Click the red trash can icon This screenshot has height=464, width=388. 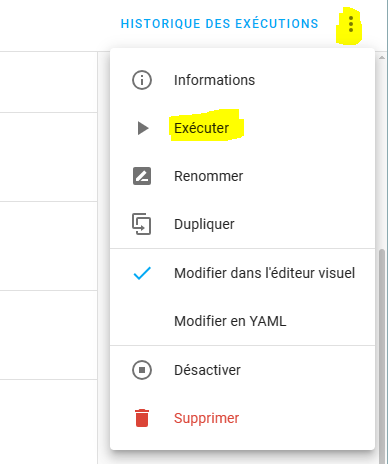tap(142, 418)
